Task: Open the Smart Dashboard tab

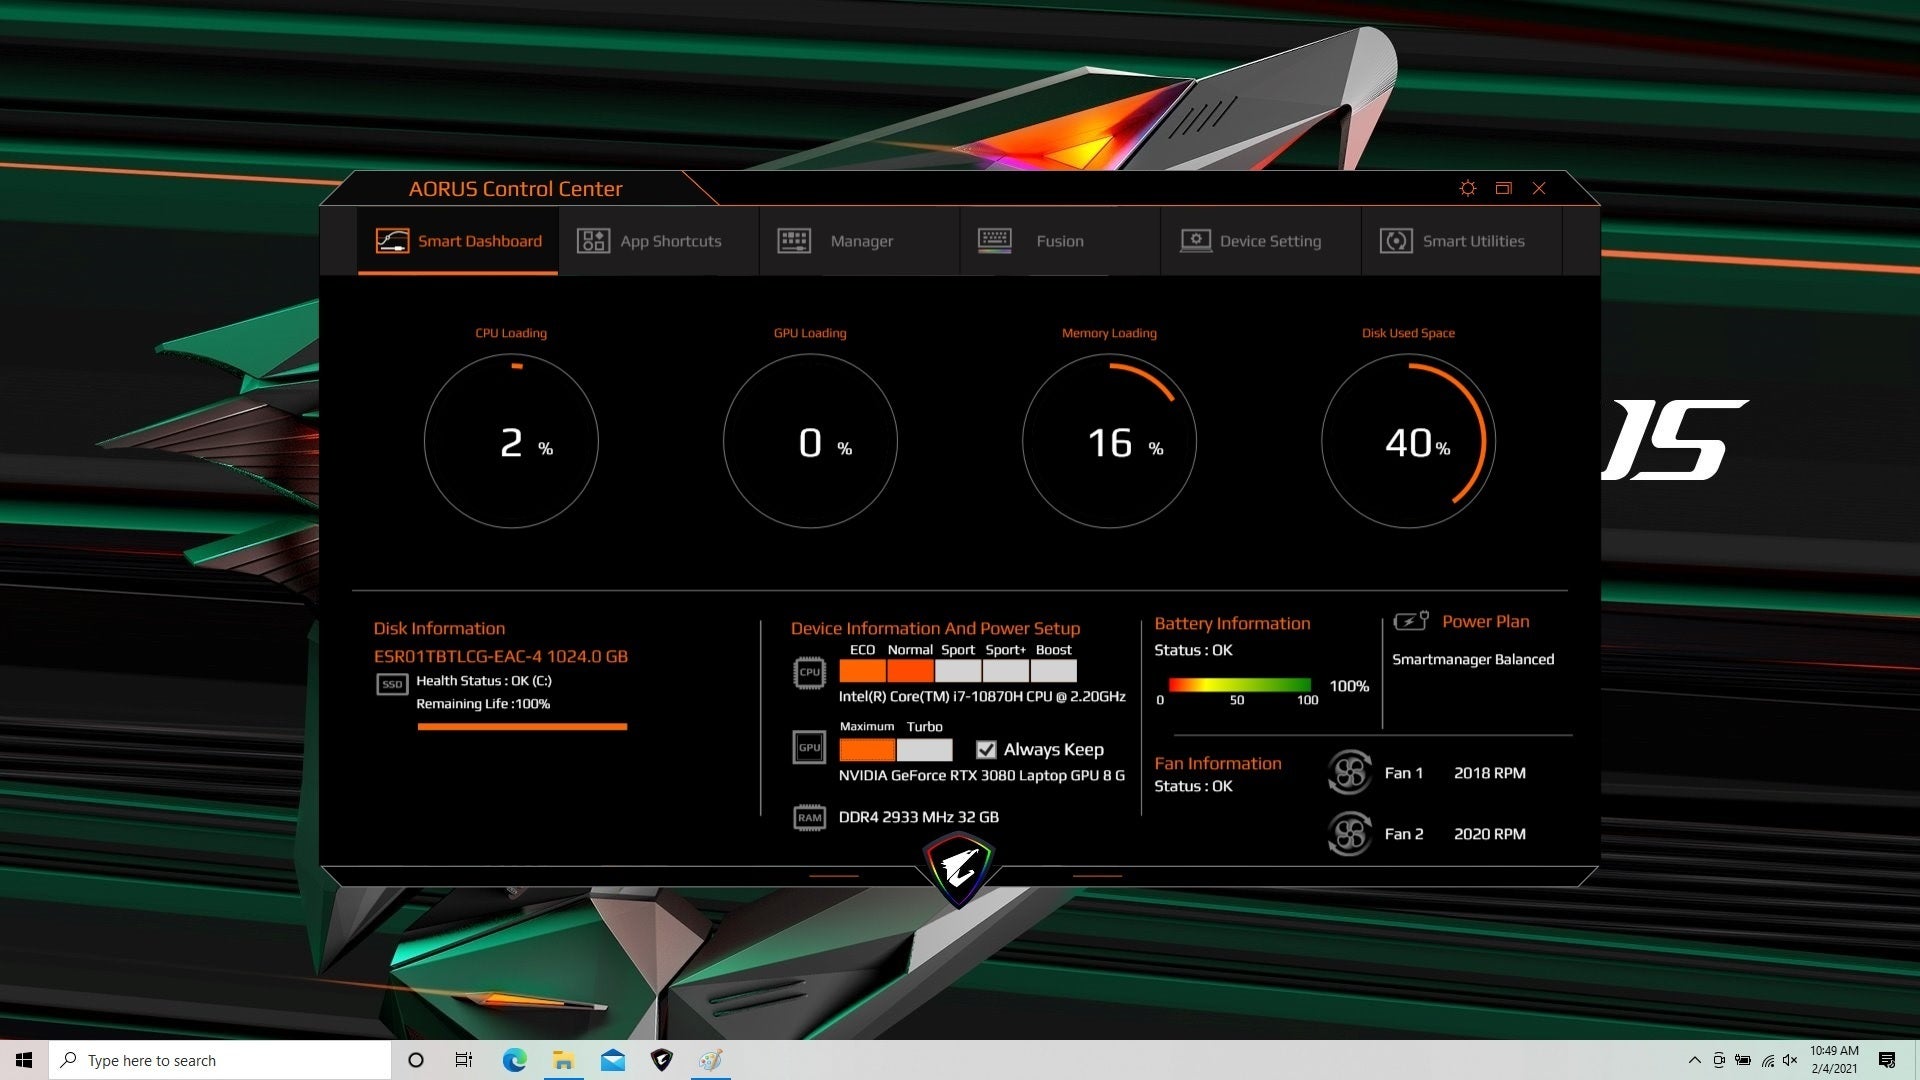Action: [x=458, y=241]
